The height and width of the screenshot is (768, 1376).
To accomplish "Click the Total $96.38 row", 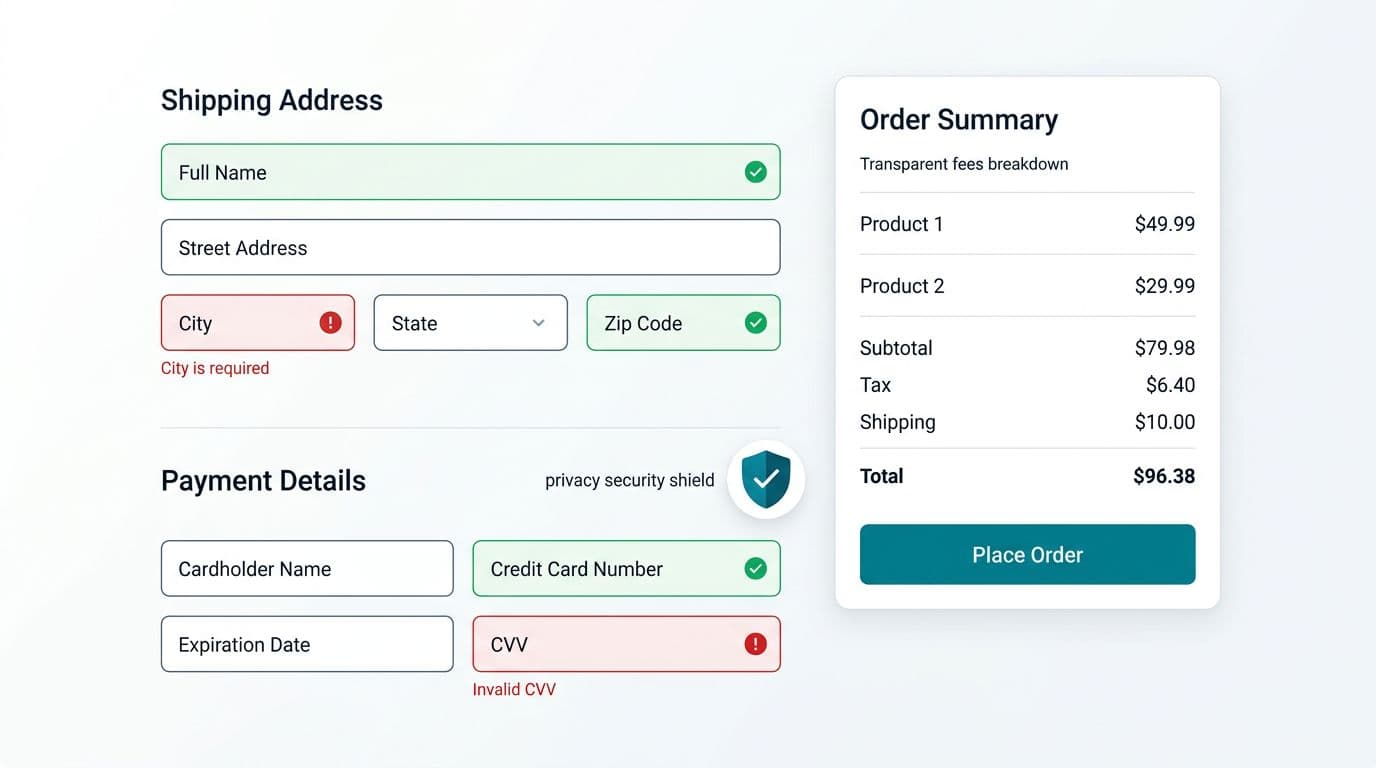I will point(1027,476).
